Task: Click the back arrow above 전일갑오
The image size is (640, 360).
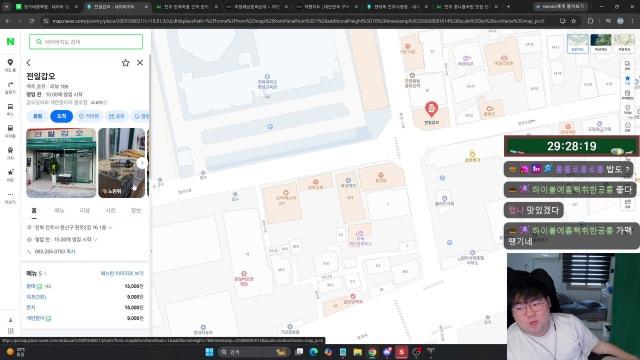Action: tap(29, 62)
